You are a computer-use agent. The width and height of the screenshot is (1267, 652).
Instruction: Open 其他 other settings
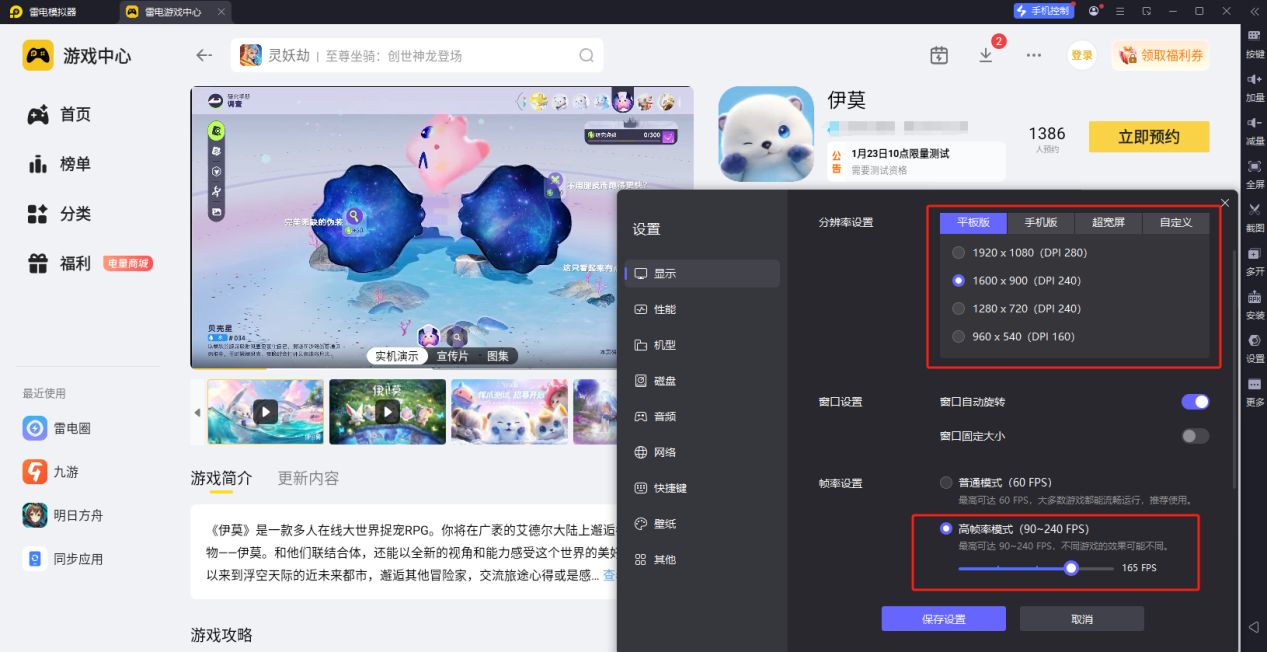point(702,559)
